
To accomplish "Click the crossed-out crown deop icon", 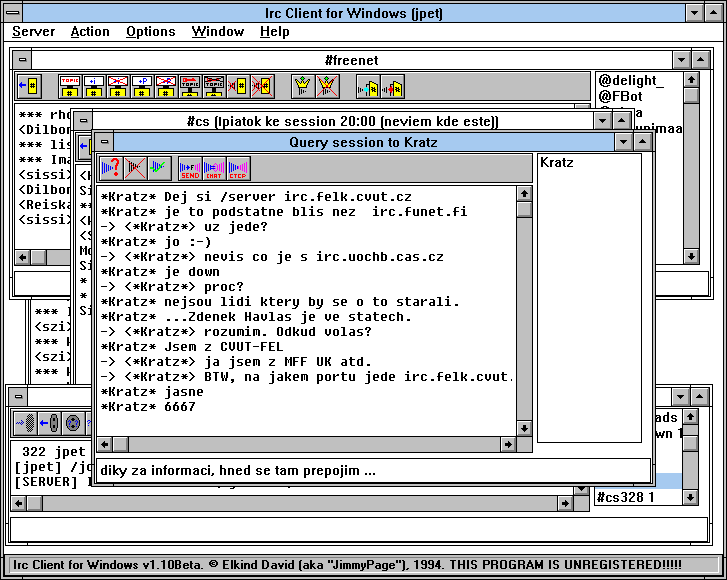I will click(x=327, y=86).
